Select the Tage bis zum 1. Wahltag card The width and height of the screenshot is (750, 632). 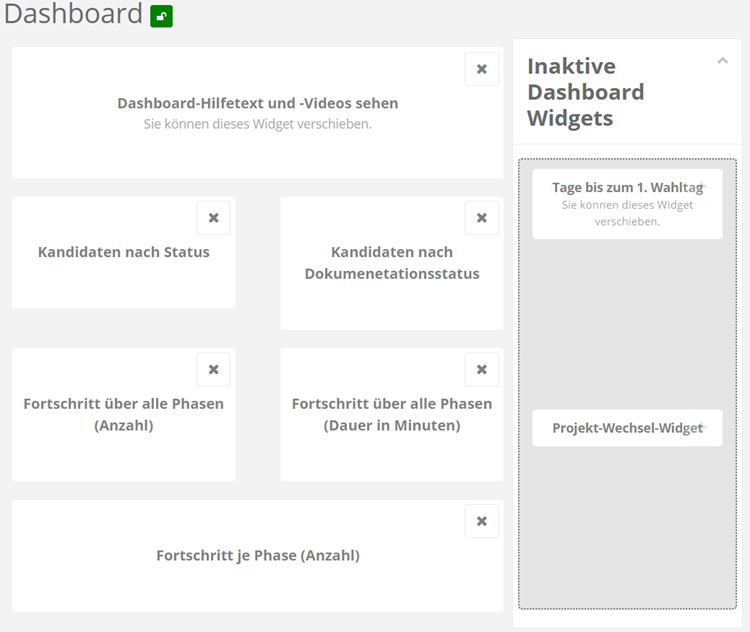click(627, 204)
